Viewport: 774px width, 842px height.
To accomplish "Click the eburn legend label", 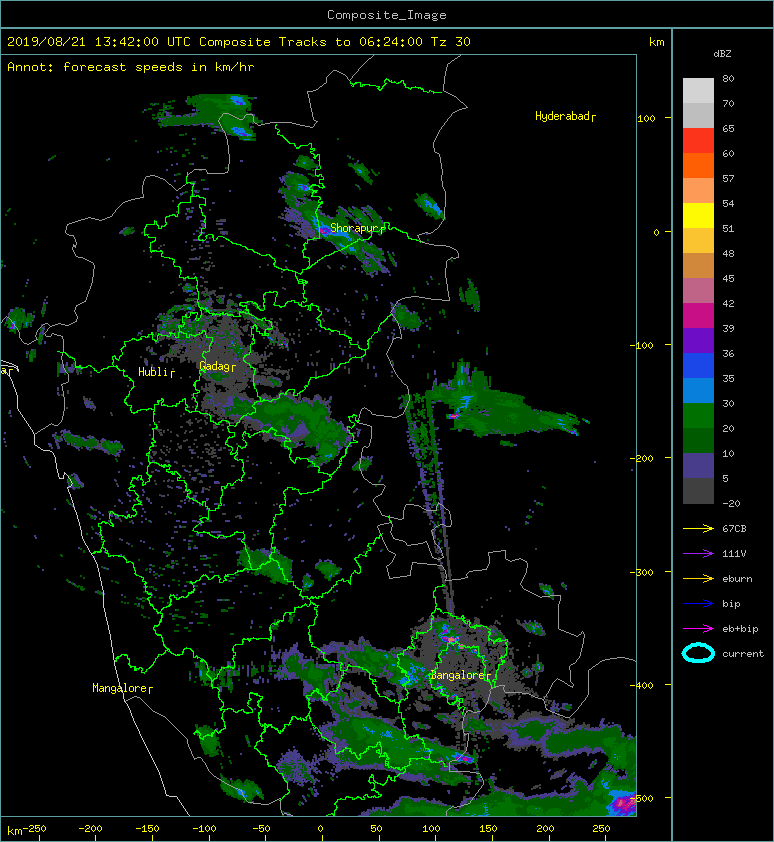I will pos(737,579).
